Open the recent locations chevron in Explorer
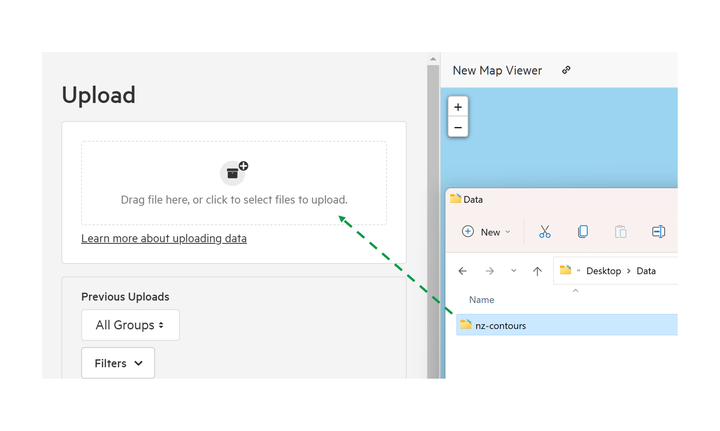The image size is (720, 431). (513, 270)
